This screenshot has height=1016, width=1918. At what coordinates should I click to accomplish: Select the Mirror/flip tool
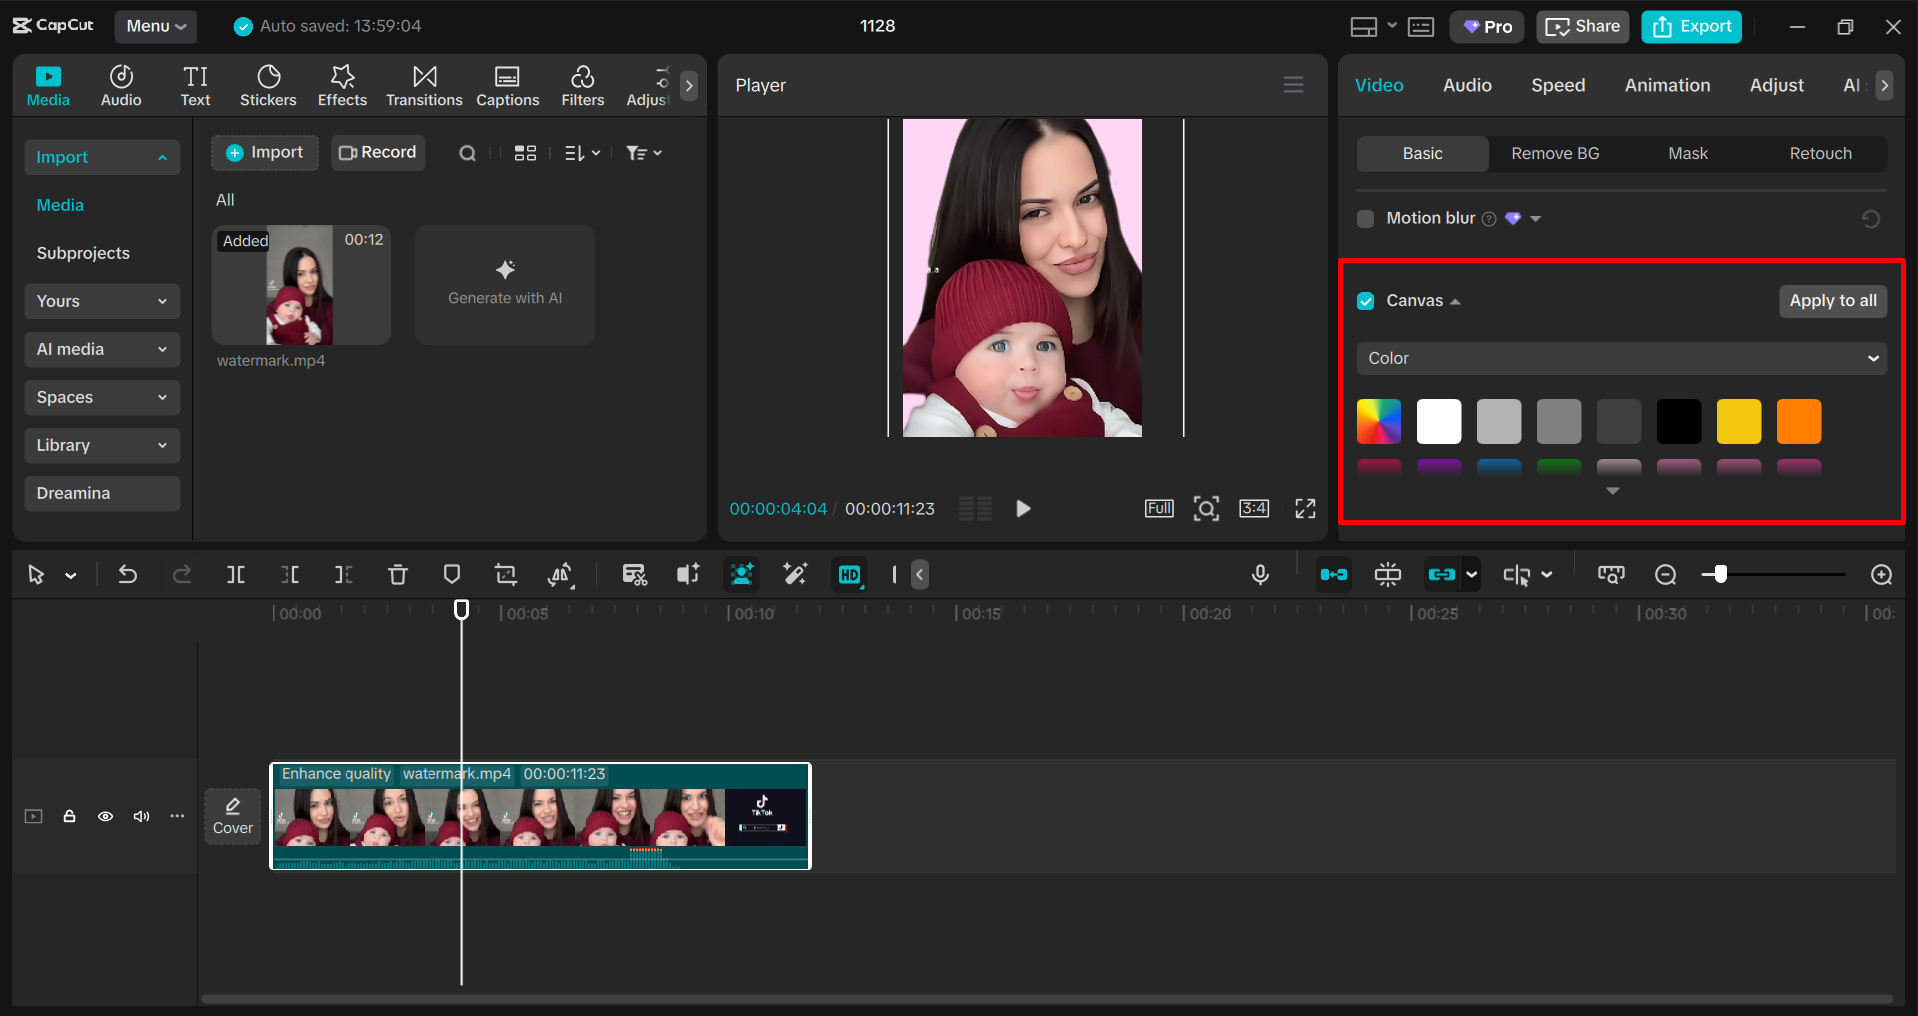tap(561, 575)
